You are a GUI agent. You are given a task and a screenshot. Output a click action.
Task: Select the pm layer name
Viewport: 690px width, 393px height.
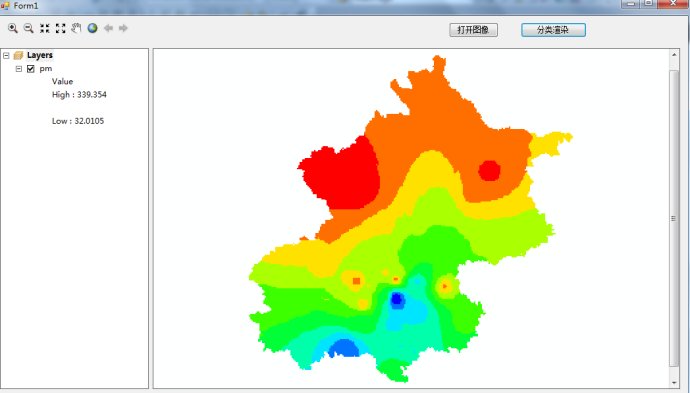(45, 69)
